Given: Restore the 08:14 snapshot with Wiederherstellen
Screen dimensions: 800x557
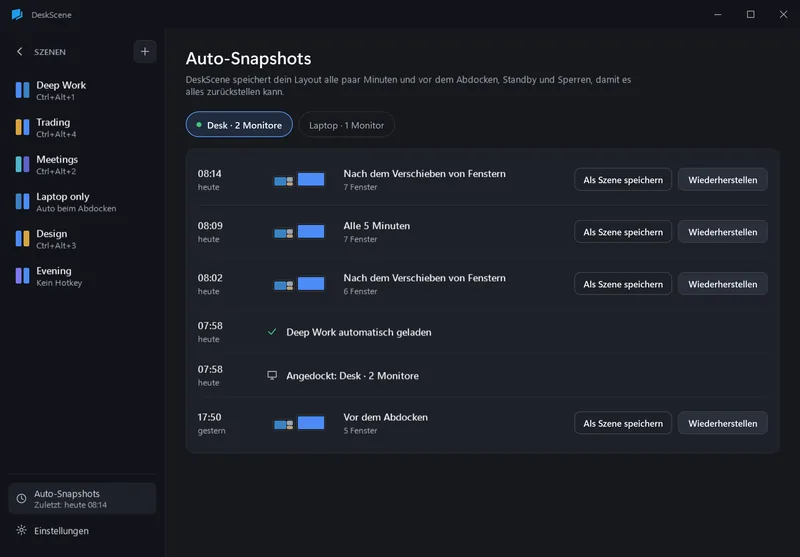Looking at the screenshot, I should click(x=722, y=180).
